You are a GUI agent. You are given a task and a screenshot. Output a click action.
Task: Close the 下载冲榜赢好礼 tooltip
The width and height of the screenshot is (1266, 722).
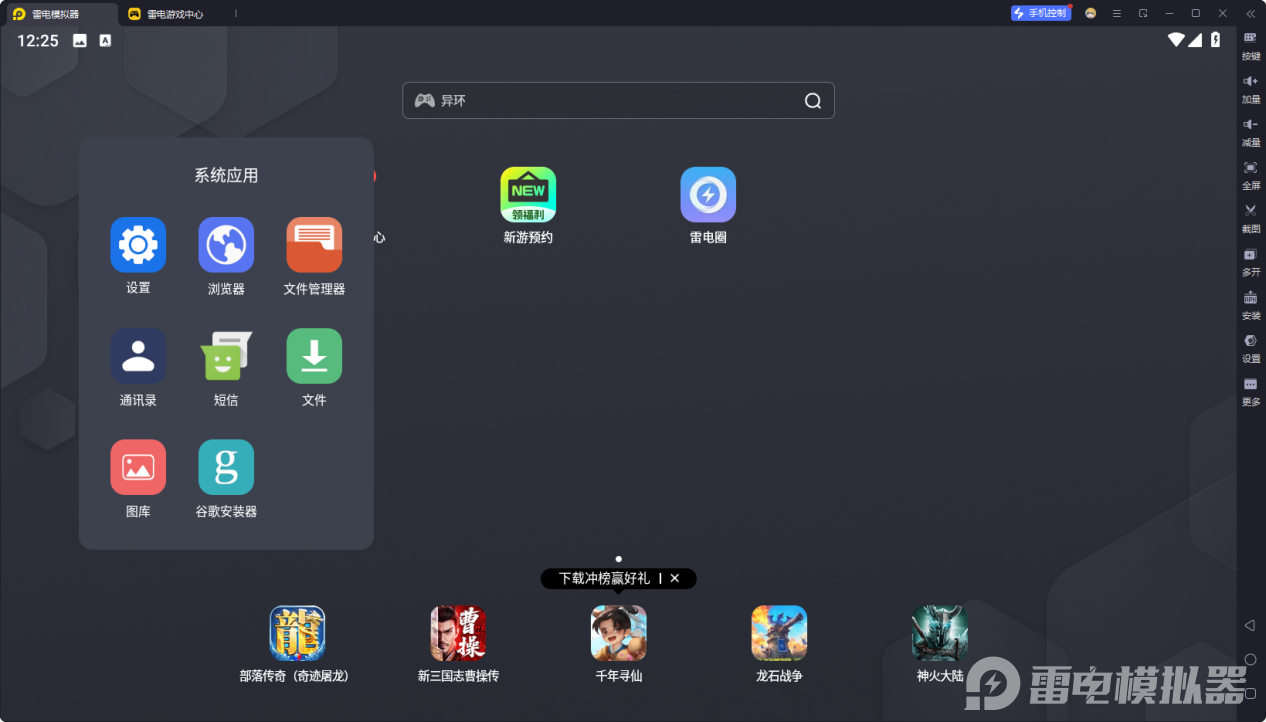pyautogui.click(x=675, y=578)
